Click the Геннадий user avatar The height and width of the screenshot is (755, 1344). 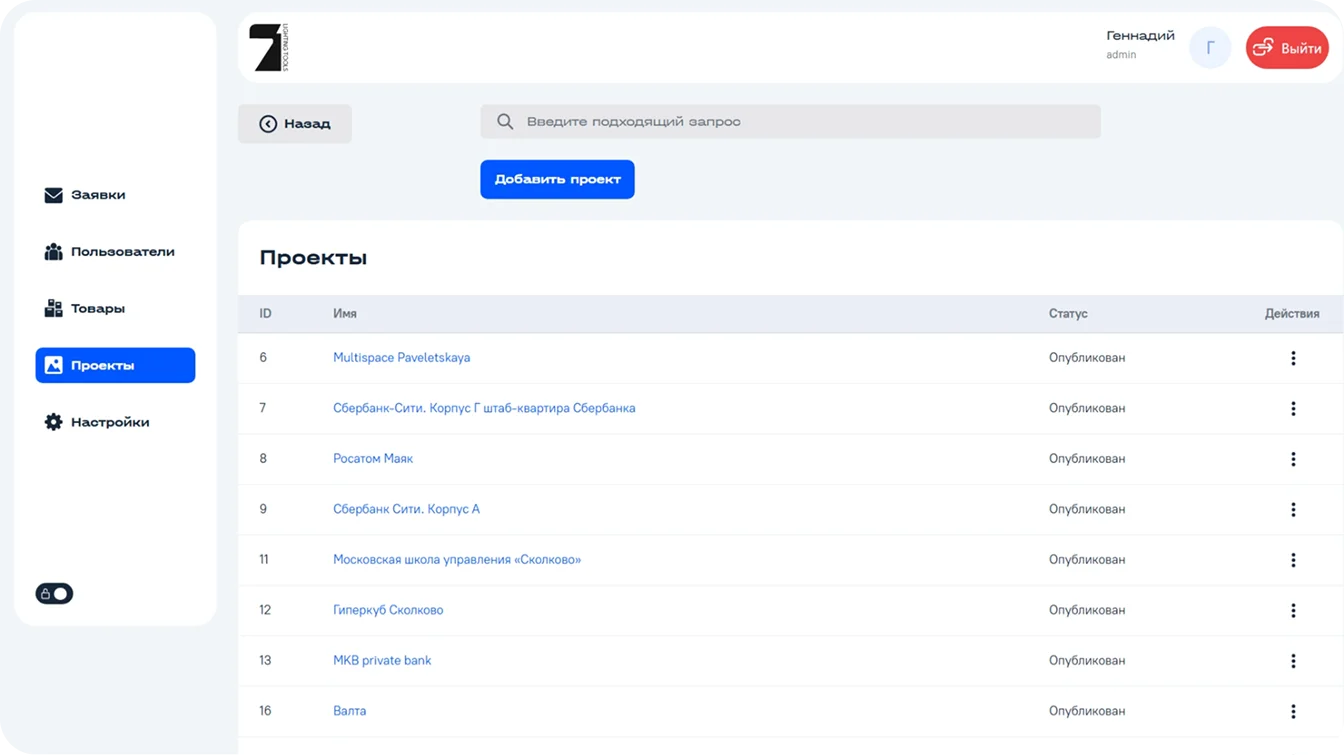pos(1209,48)
